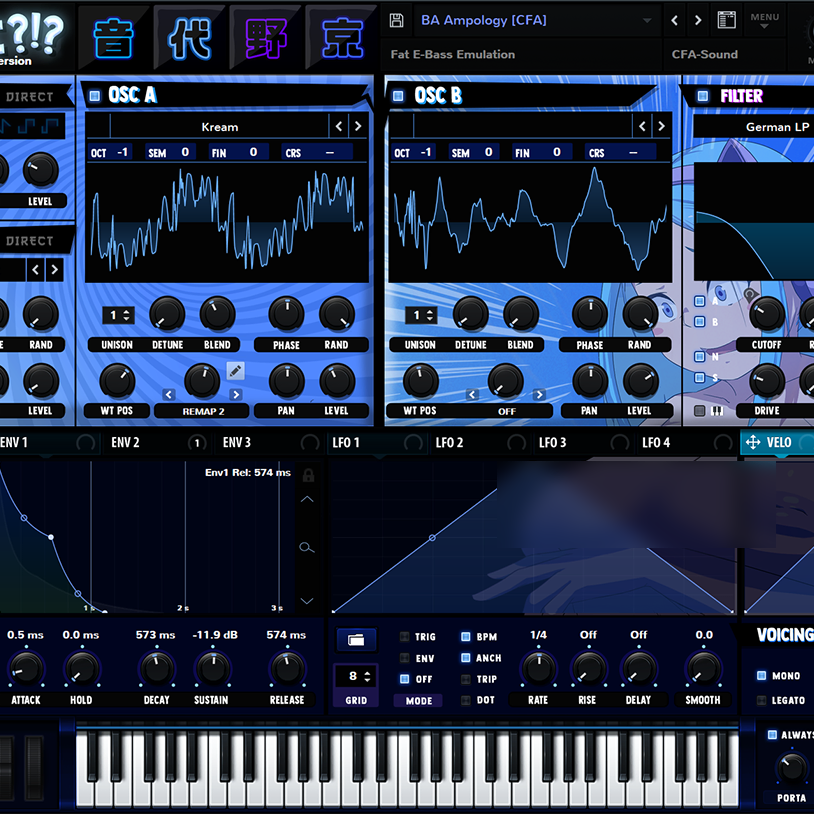
Task: Enable the LFO TRIG mode checkbox
Action: tap(405, 637)
